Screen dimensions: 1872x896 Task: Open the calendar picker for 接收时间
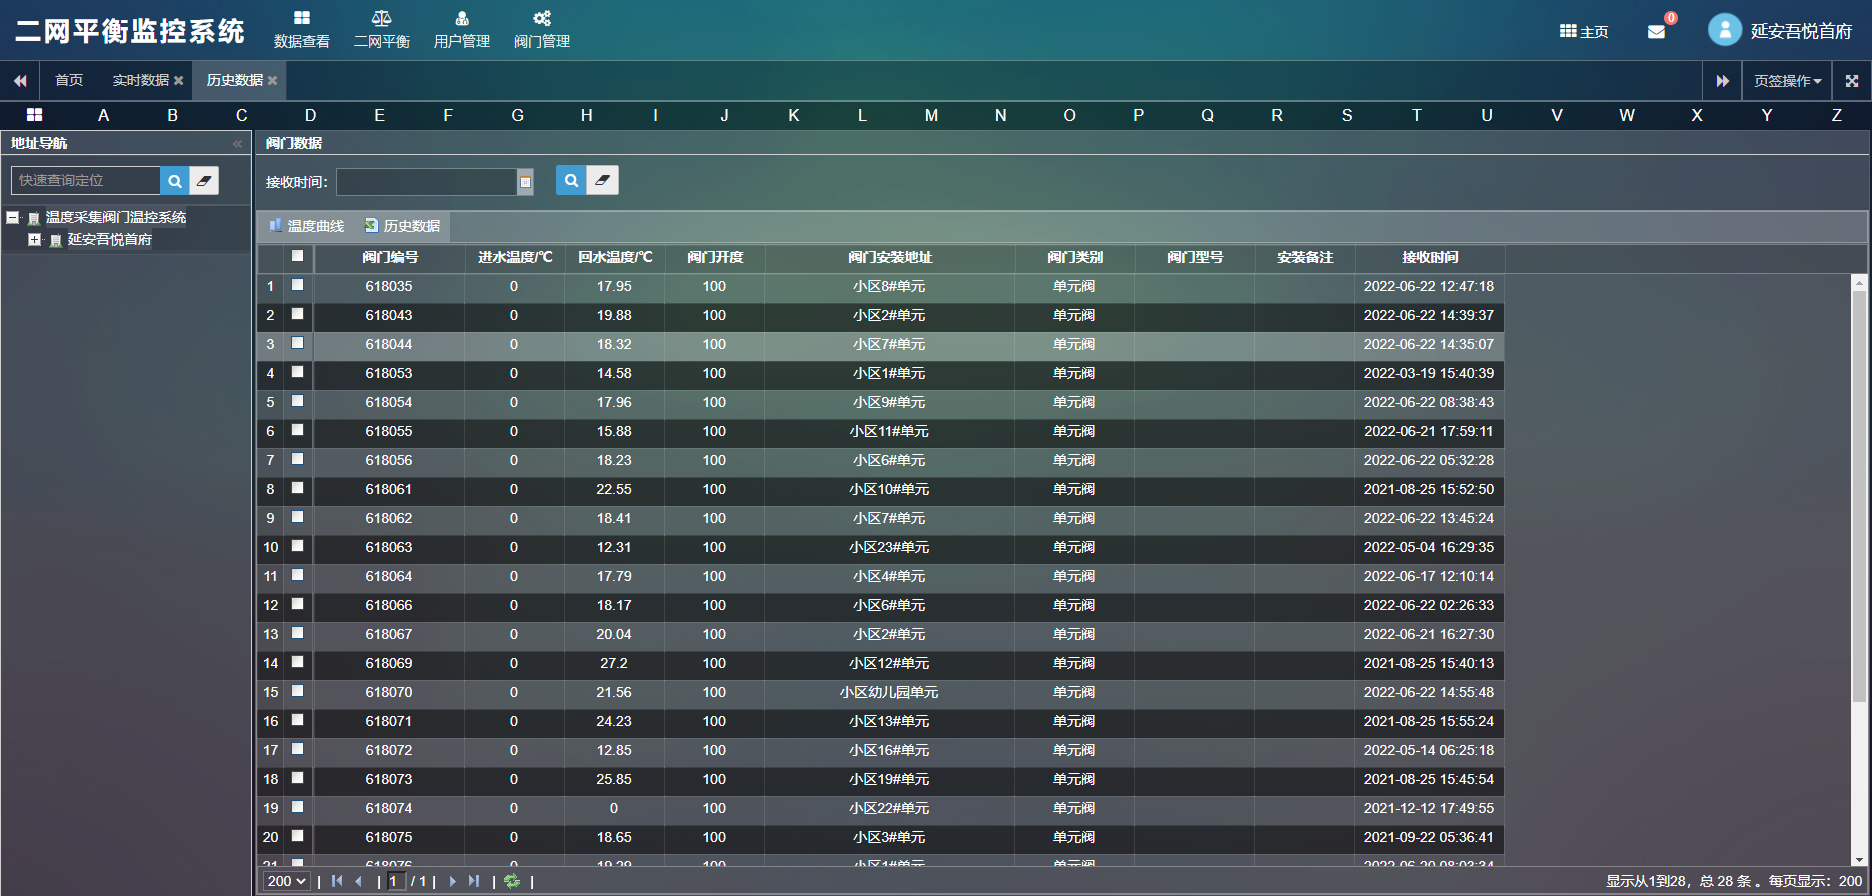click(x=525, y=182)
